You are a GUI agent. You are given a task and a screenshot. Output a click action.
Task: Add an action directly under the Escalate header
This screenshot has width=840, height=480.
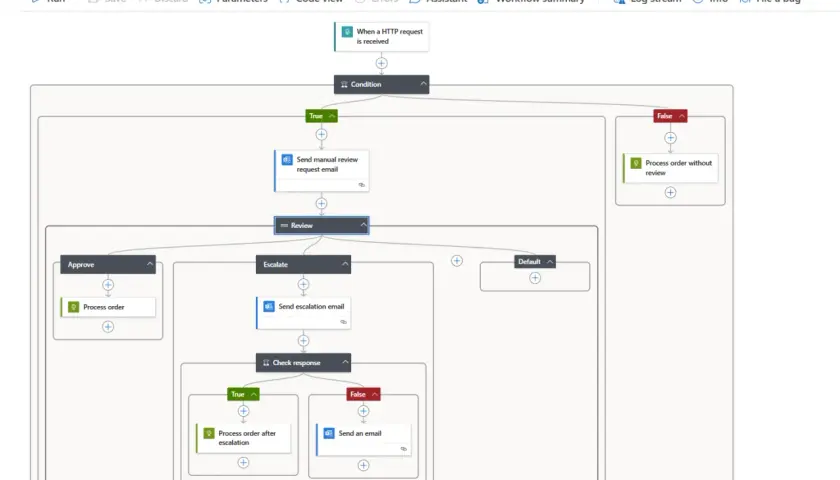303,284
